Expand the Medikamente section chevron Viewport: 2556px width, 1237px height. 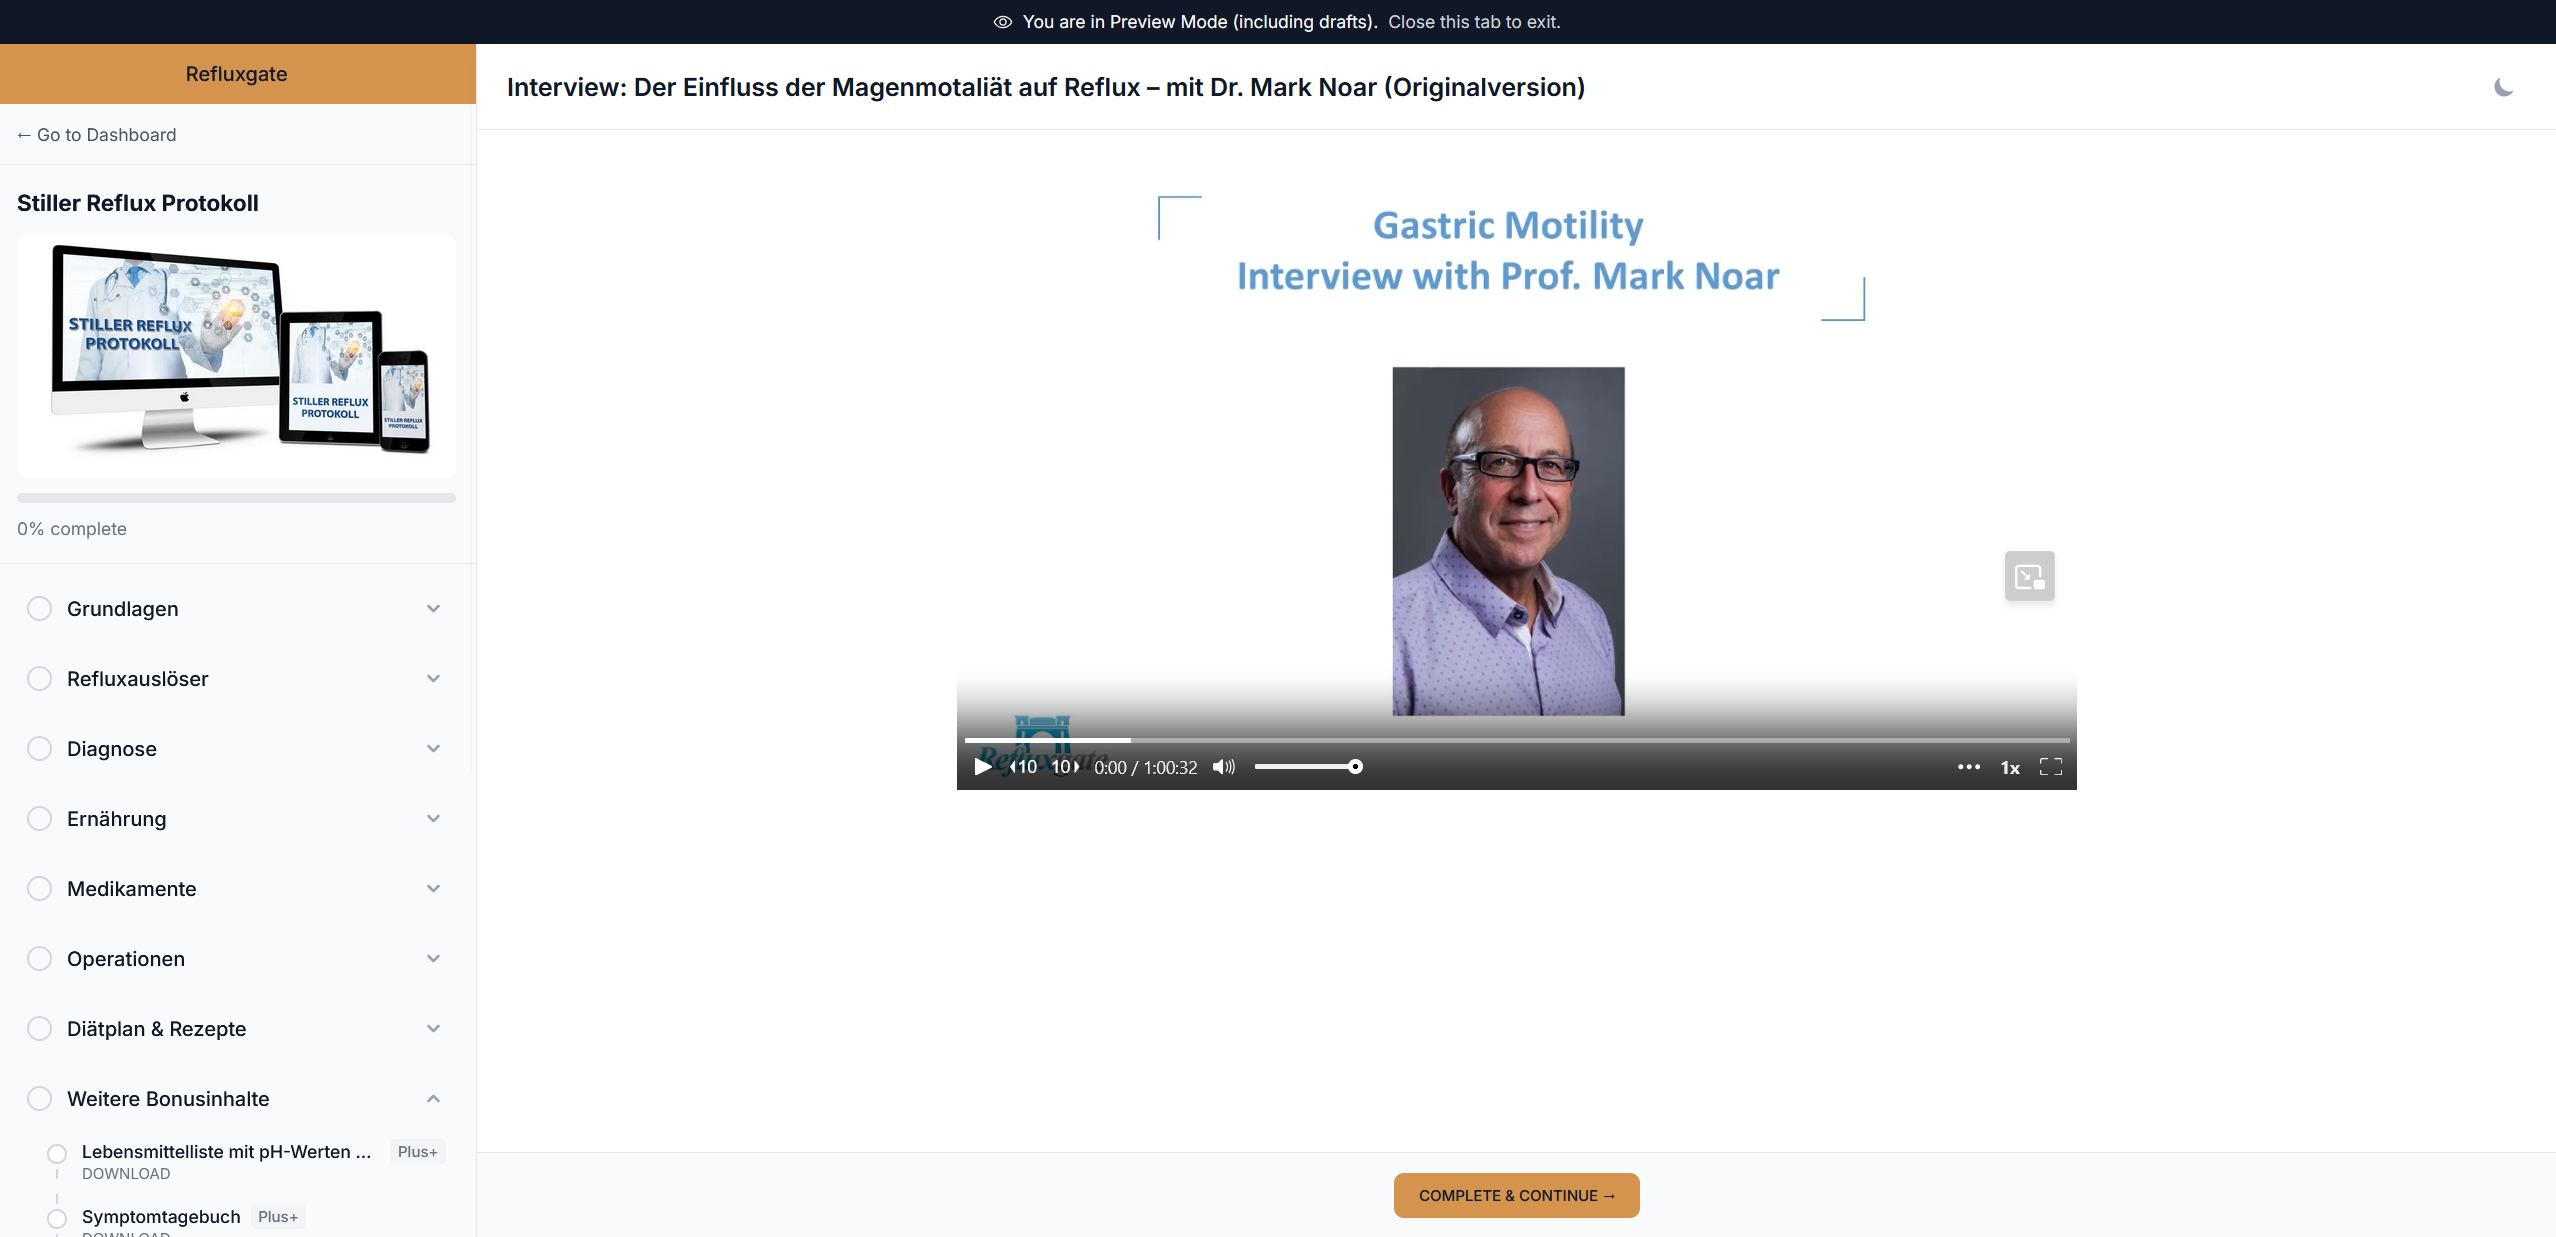pos(433,889)
